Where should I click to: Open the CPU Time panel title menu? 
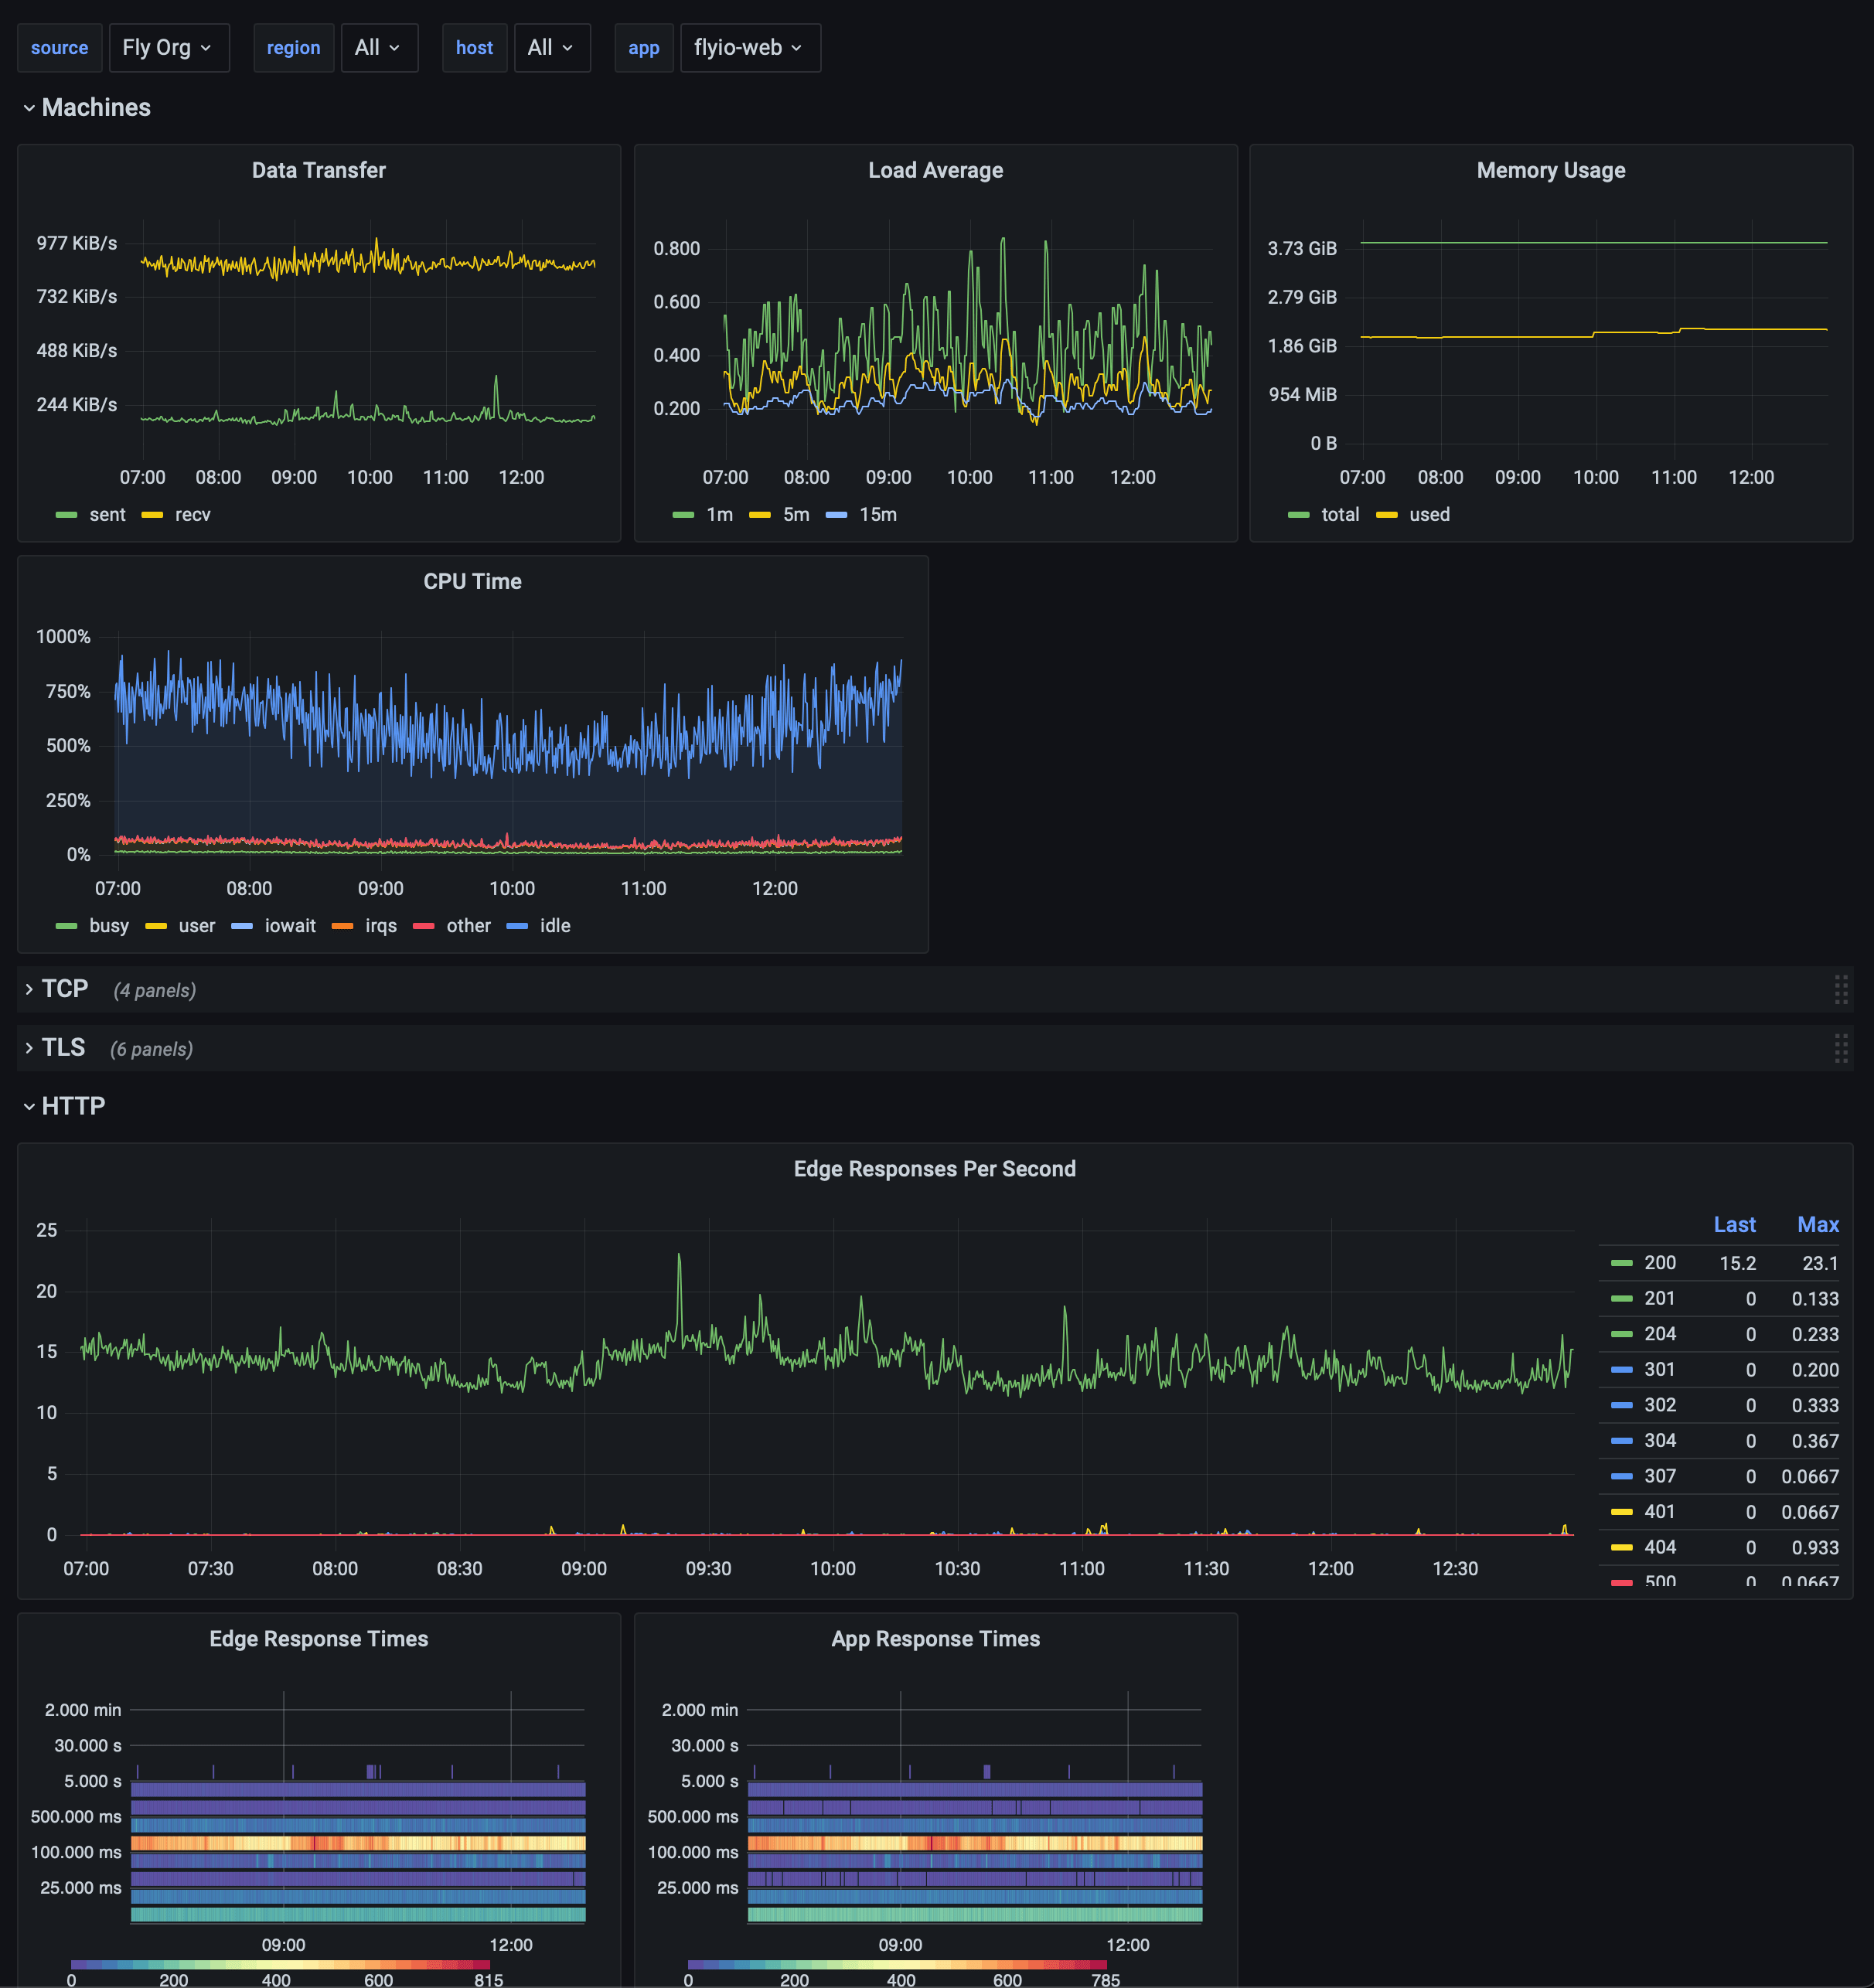click(x=472, y=582)
